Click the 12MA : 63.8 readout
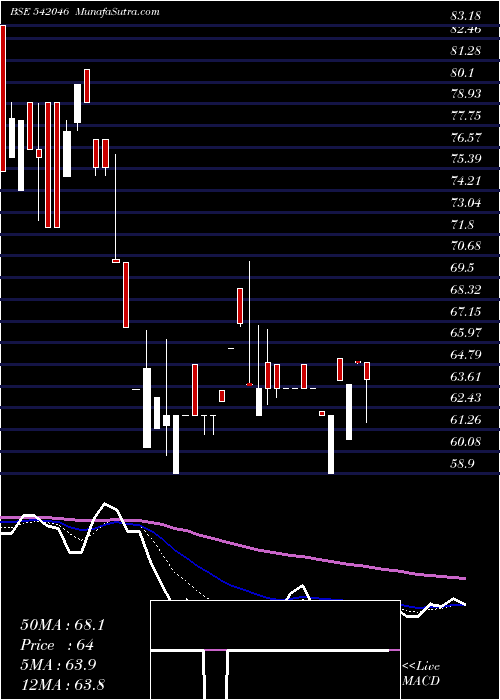This screenshot has width=500, height=700. pos(62,684)
